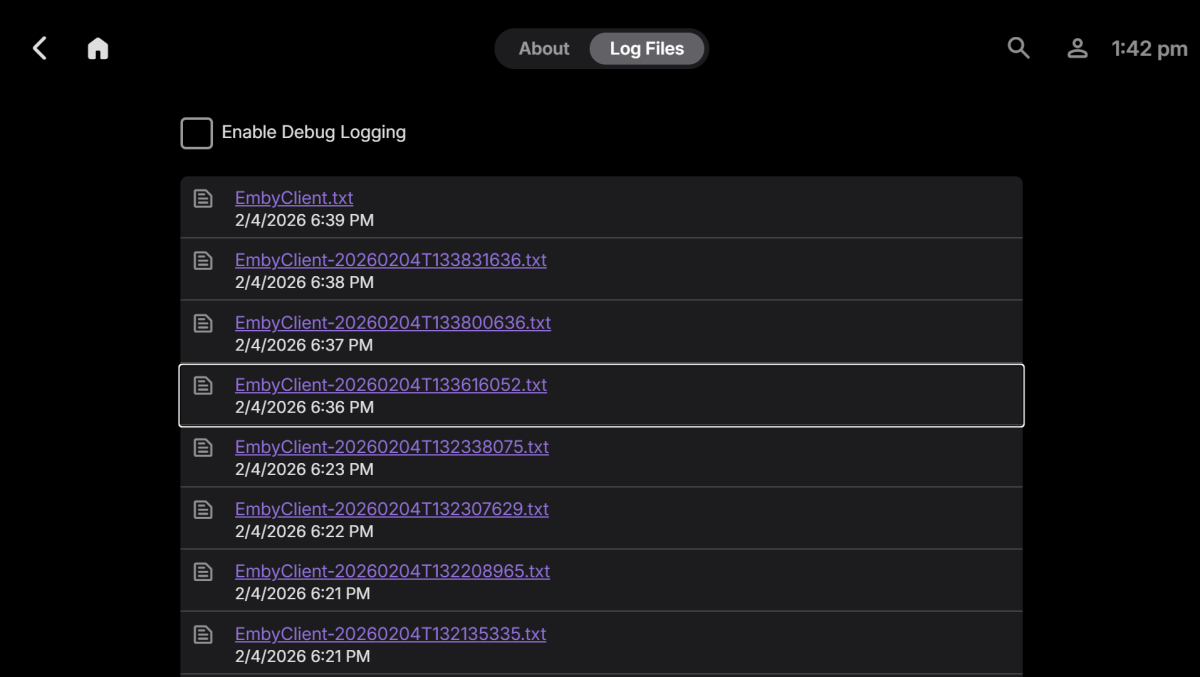Open EmbyClient-20260204T132208965.txt

[x=392, y=571]
